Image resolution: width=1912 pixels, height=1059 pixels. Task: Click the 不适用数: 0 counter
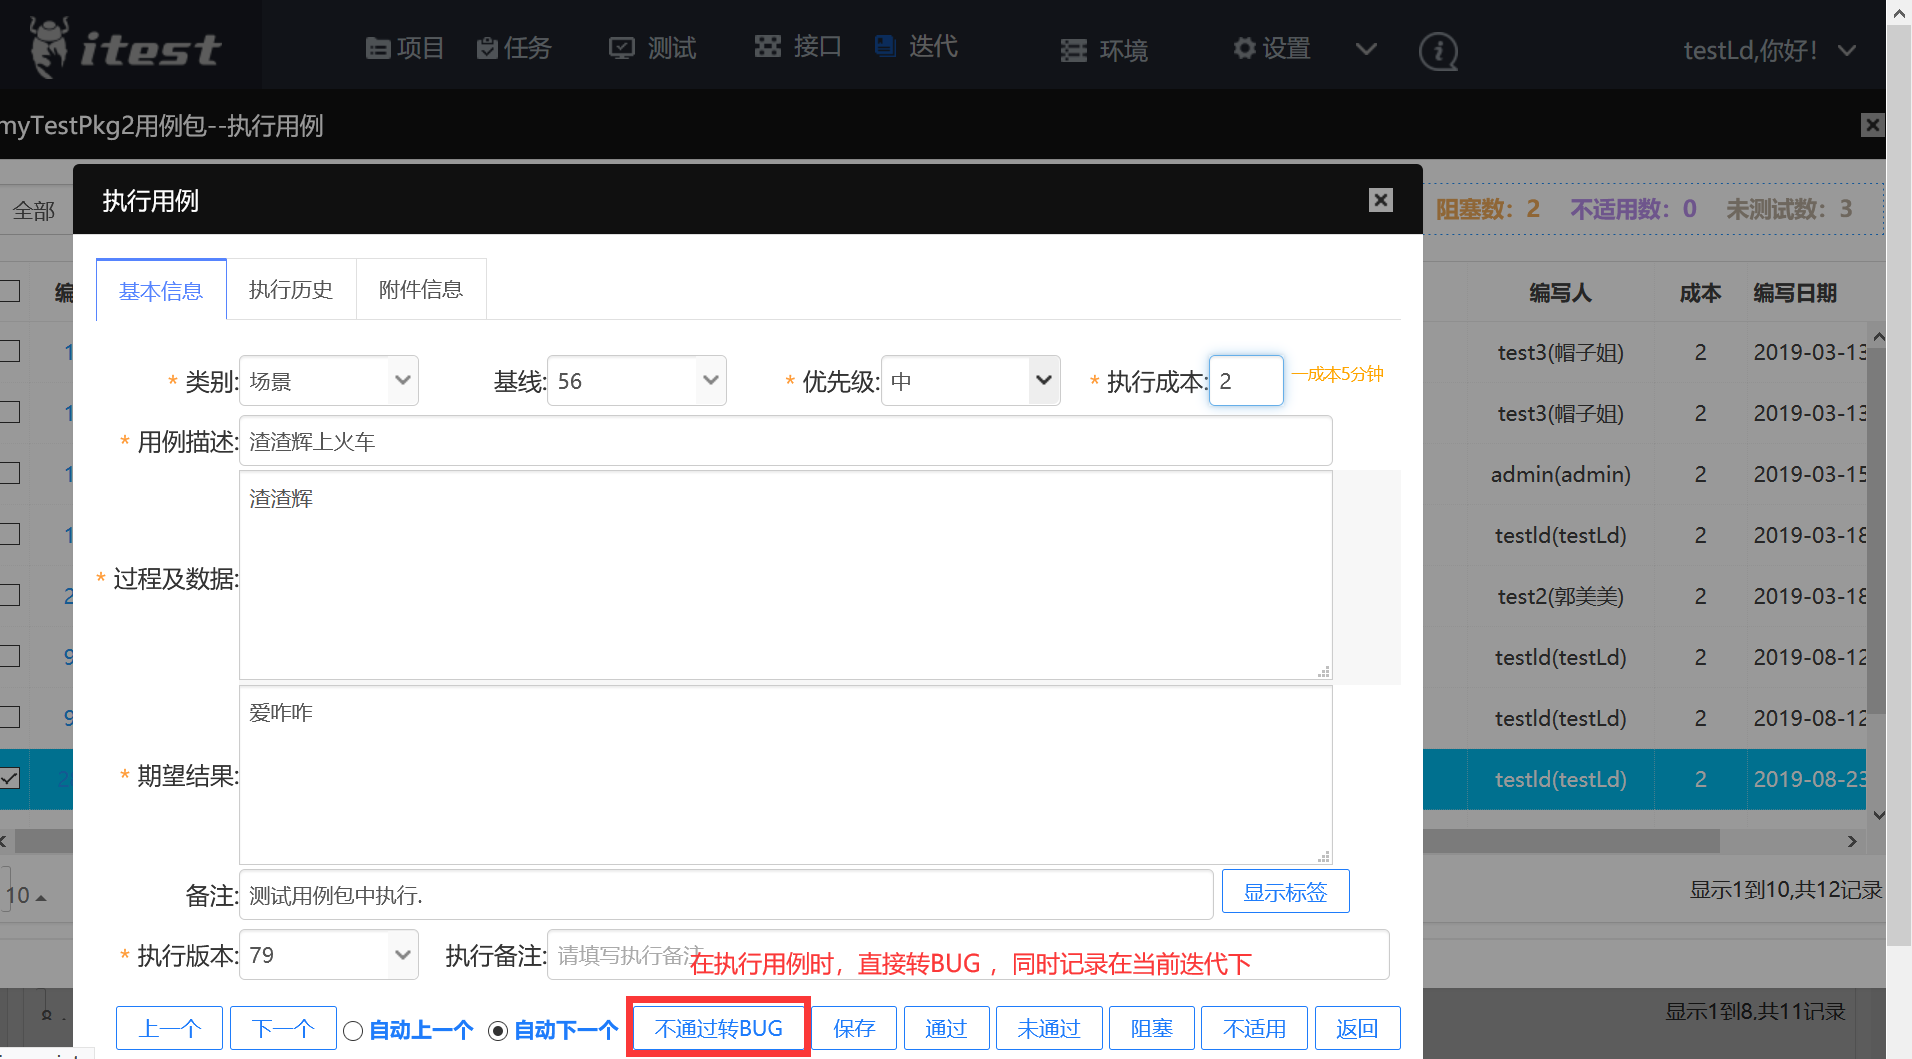click(x=1633, y=209)
